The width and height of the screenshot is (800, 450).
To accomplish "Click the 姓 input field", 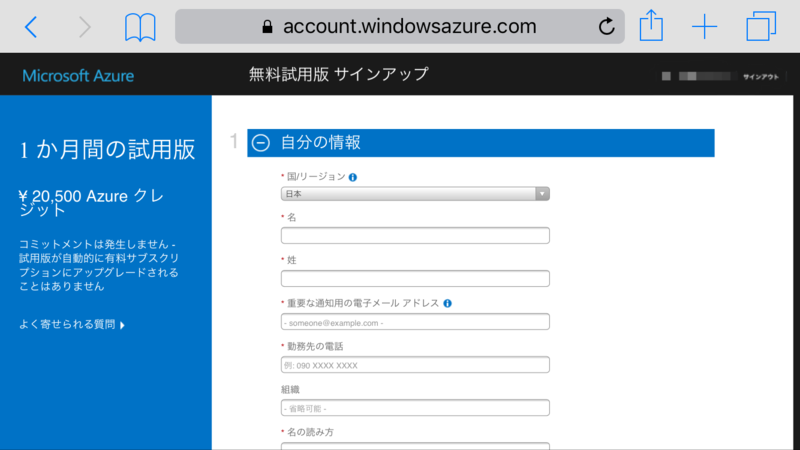I will pyautogui.click(x=415, y=278).
